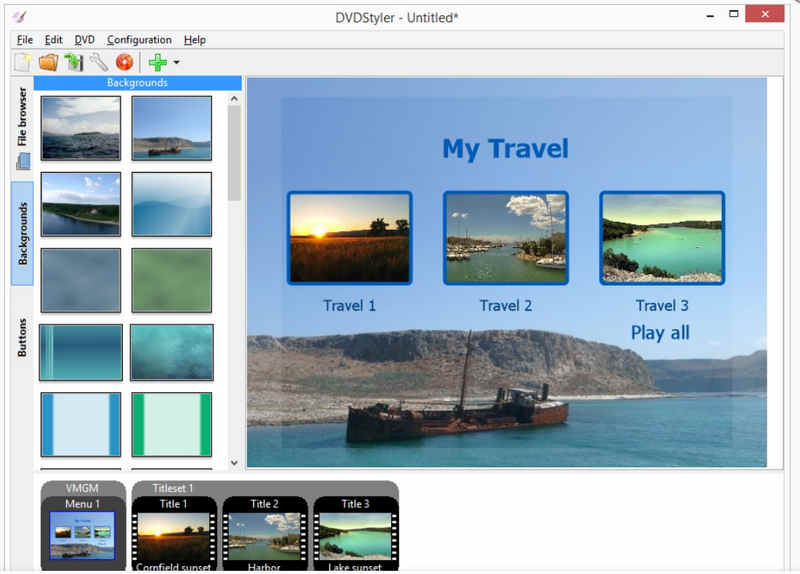Image resolution: width=800 pixels, height=574 pixels.
Task: Click the Travel 3 lake button image
Action: click(662, 238)
